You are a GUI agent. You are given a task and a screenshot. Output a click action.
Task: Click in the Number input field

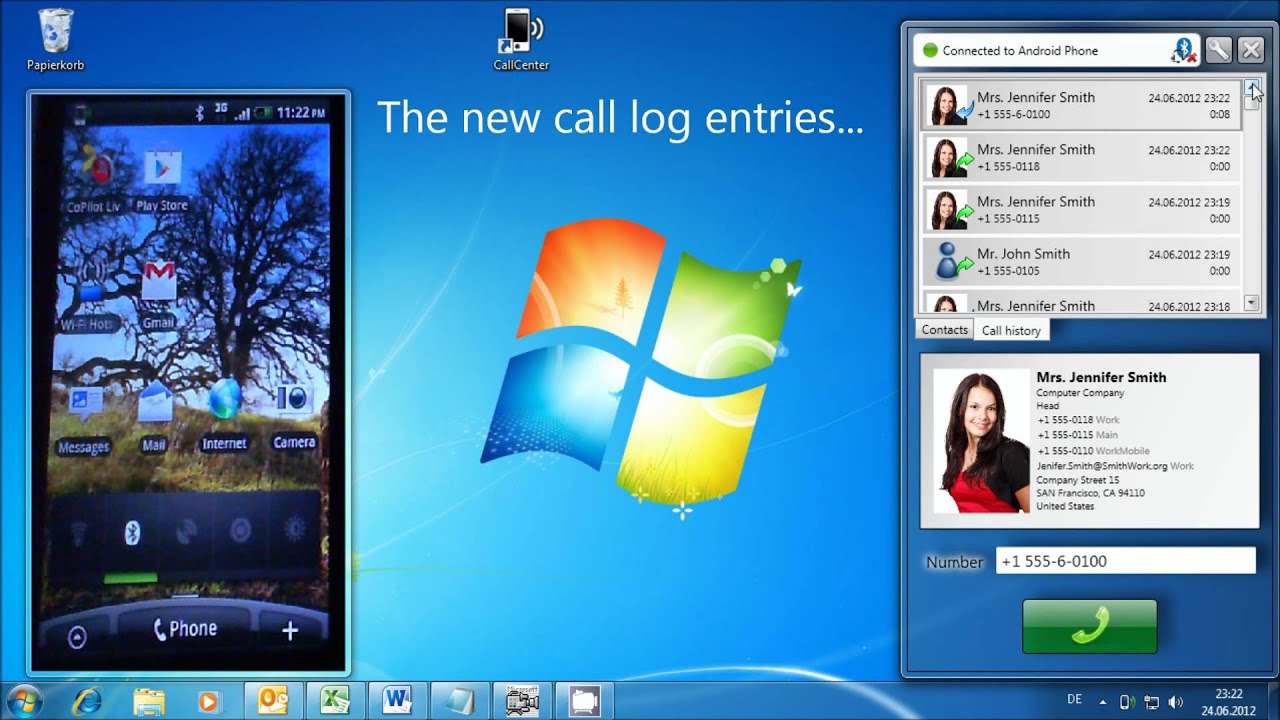[x=1125, y=561]
